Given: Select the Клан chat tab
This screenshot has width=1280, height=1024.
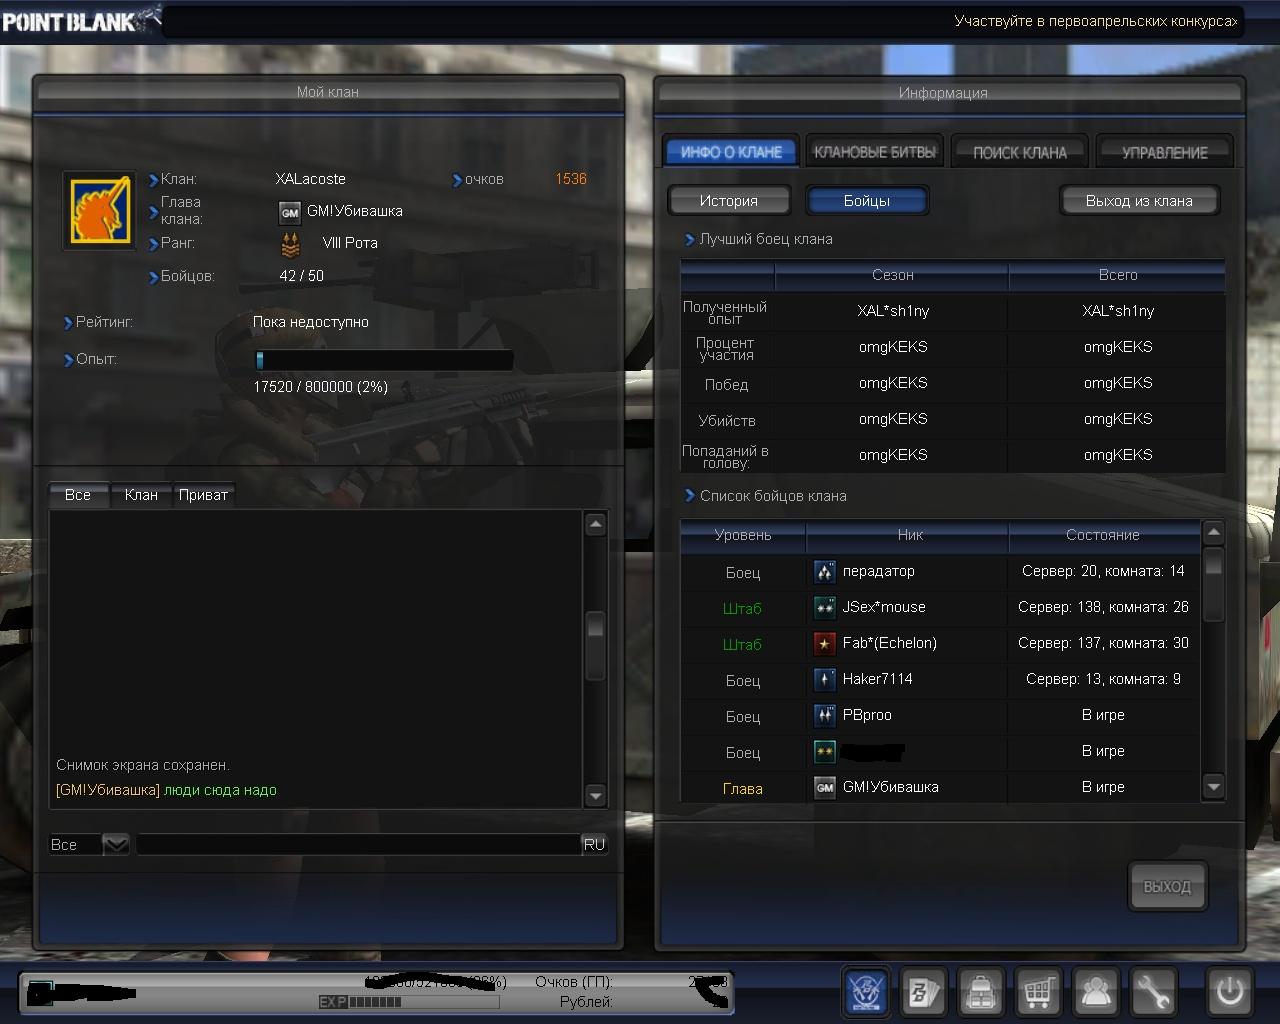Looking at the screenshot, I should click(141, 495).
